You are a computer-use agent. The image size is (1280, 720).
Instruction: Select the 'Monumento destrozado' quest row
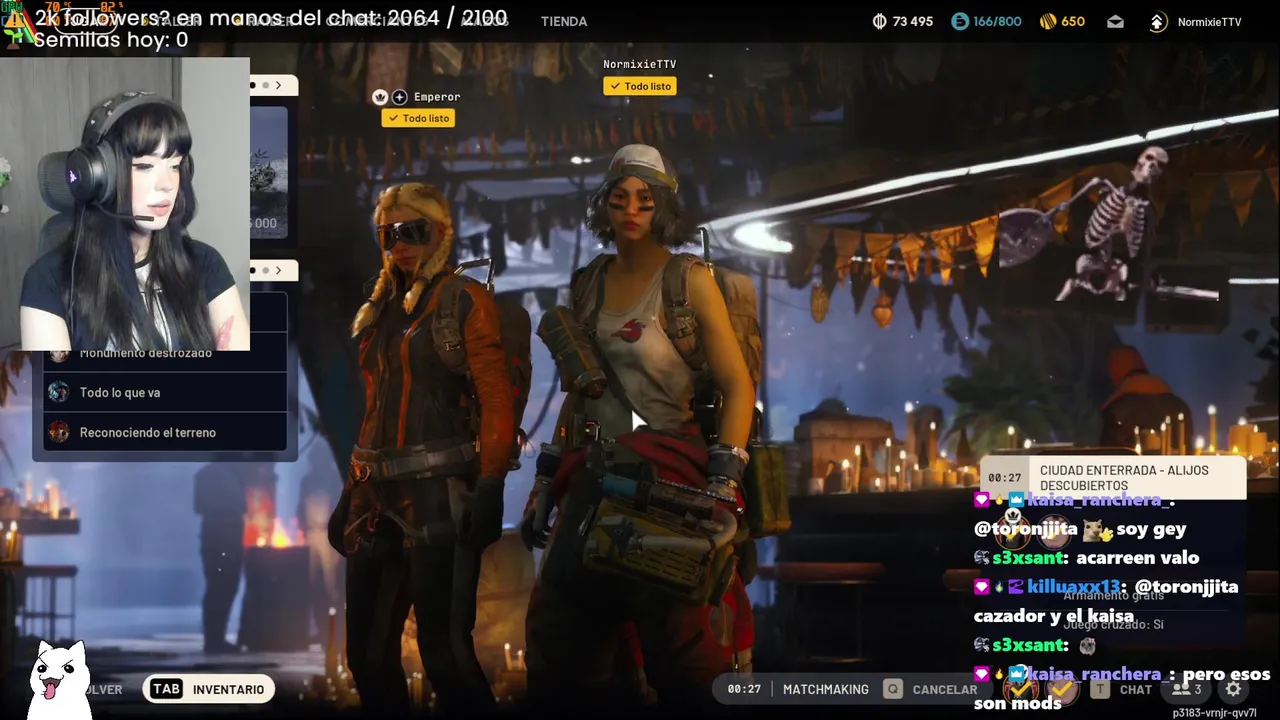pyautogui.click(x=165, y=353)
